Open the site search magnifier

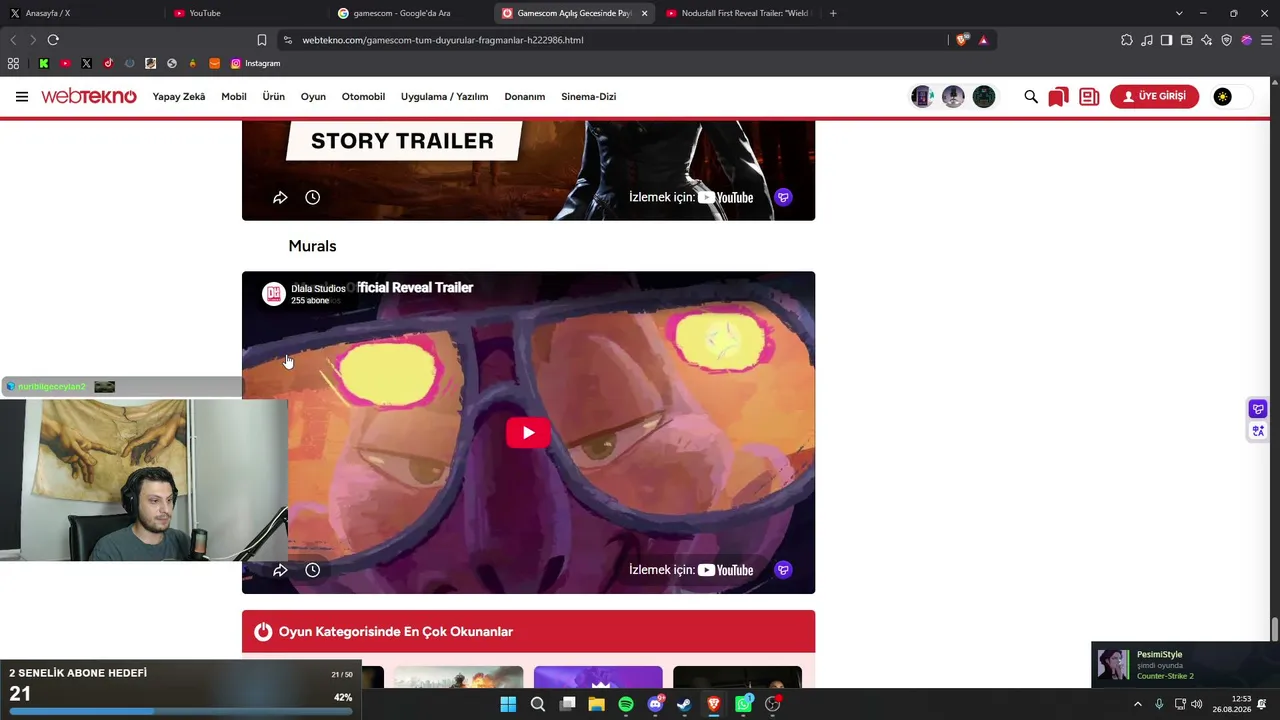pos(1031,97)
